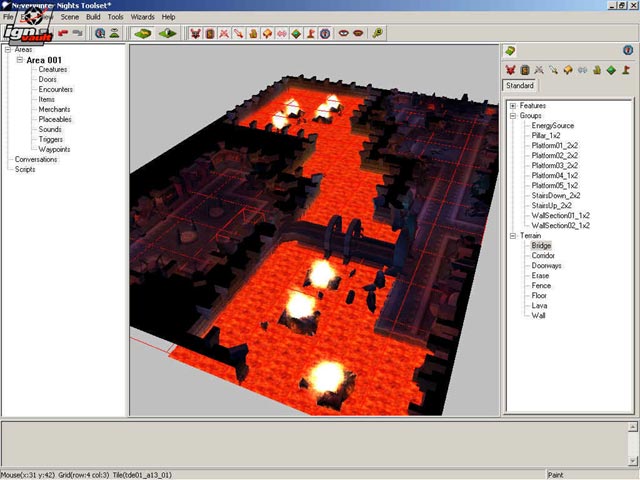
Task: Collapse the Area 001 node
Action: (x=19, y=60)
